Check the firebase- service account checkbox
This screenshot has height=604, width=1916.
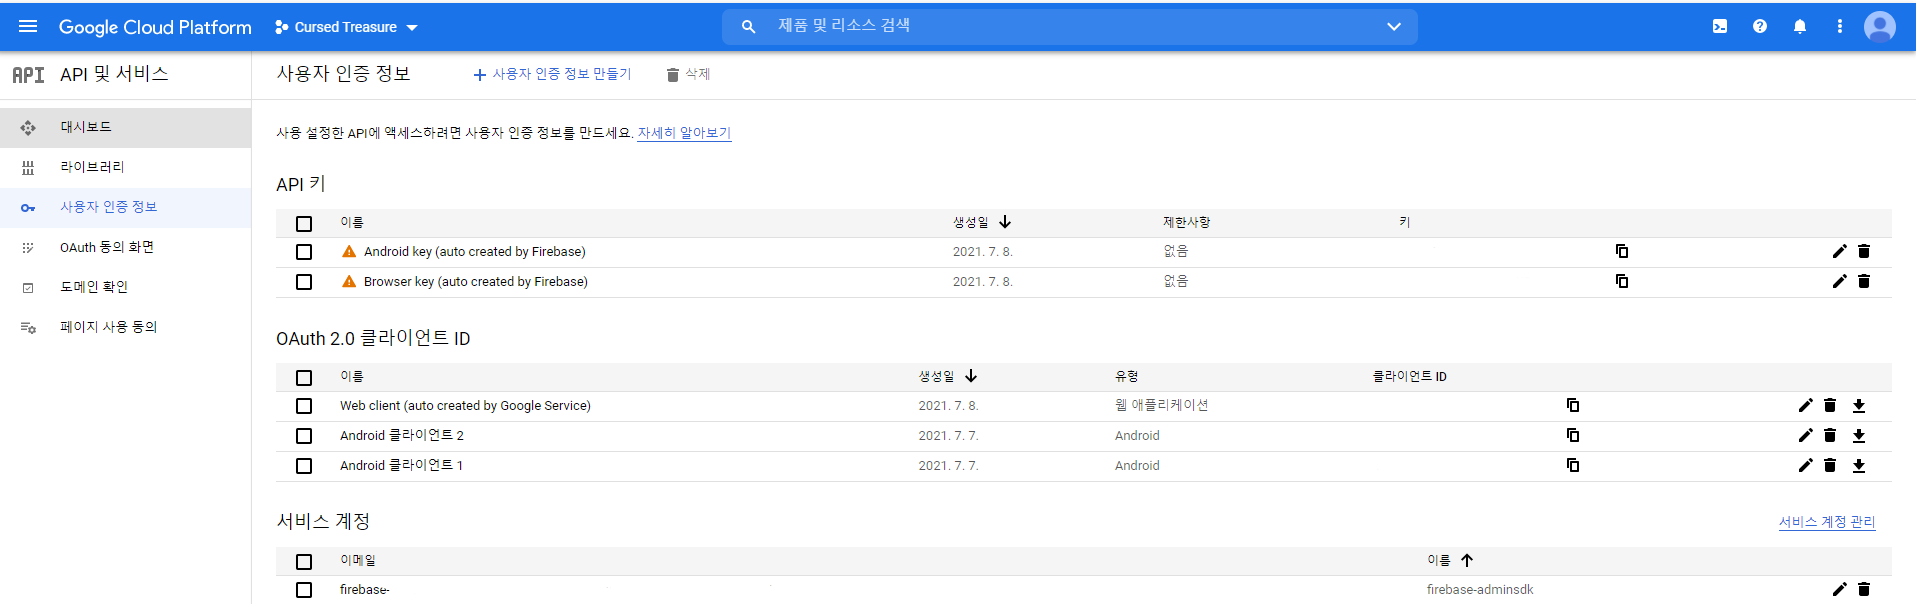pos(304,590)
